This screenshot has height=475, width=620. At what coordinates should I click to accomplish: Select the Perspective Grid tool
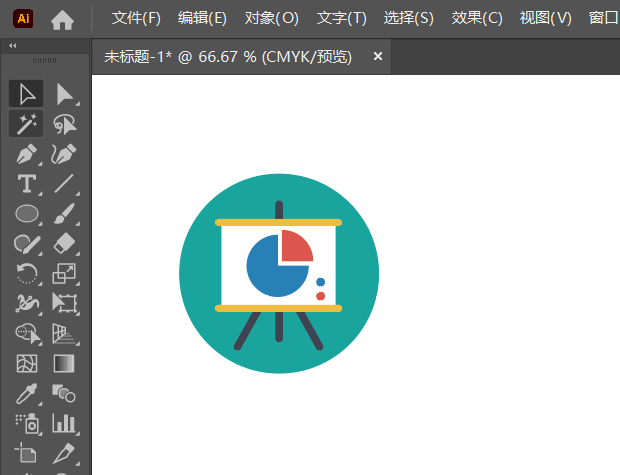click(x=64, y=333)
